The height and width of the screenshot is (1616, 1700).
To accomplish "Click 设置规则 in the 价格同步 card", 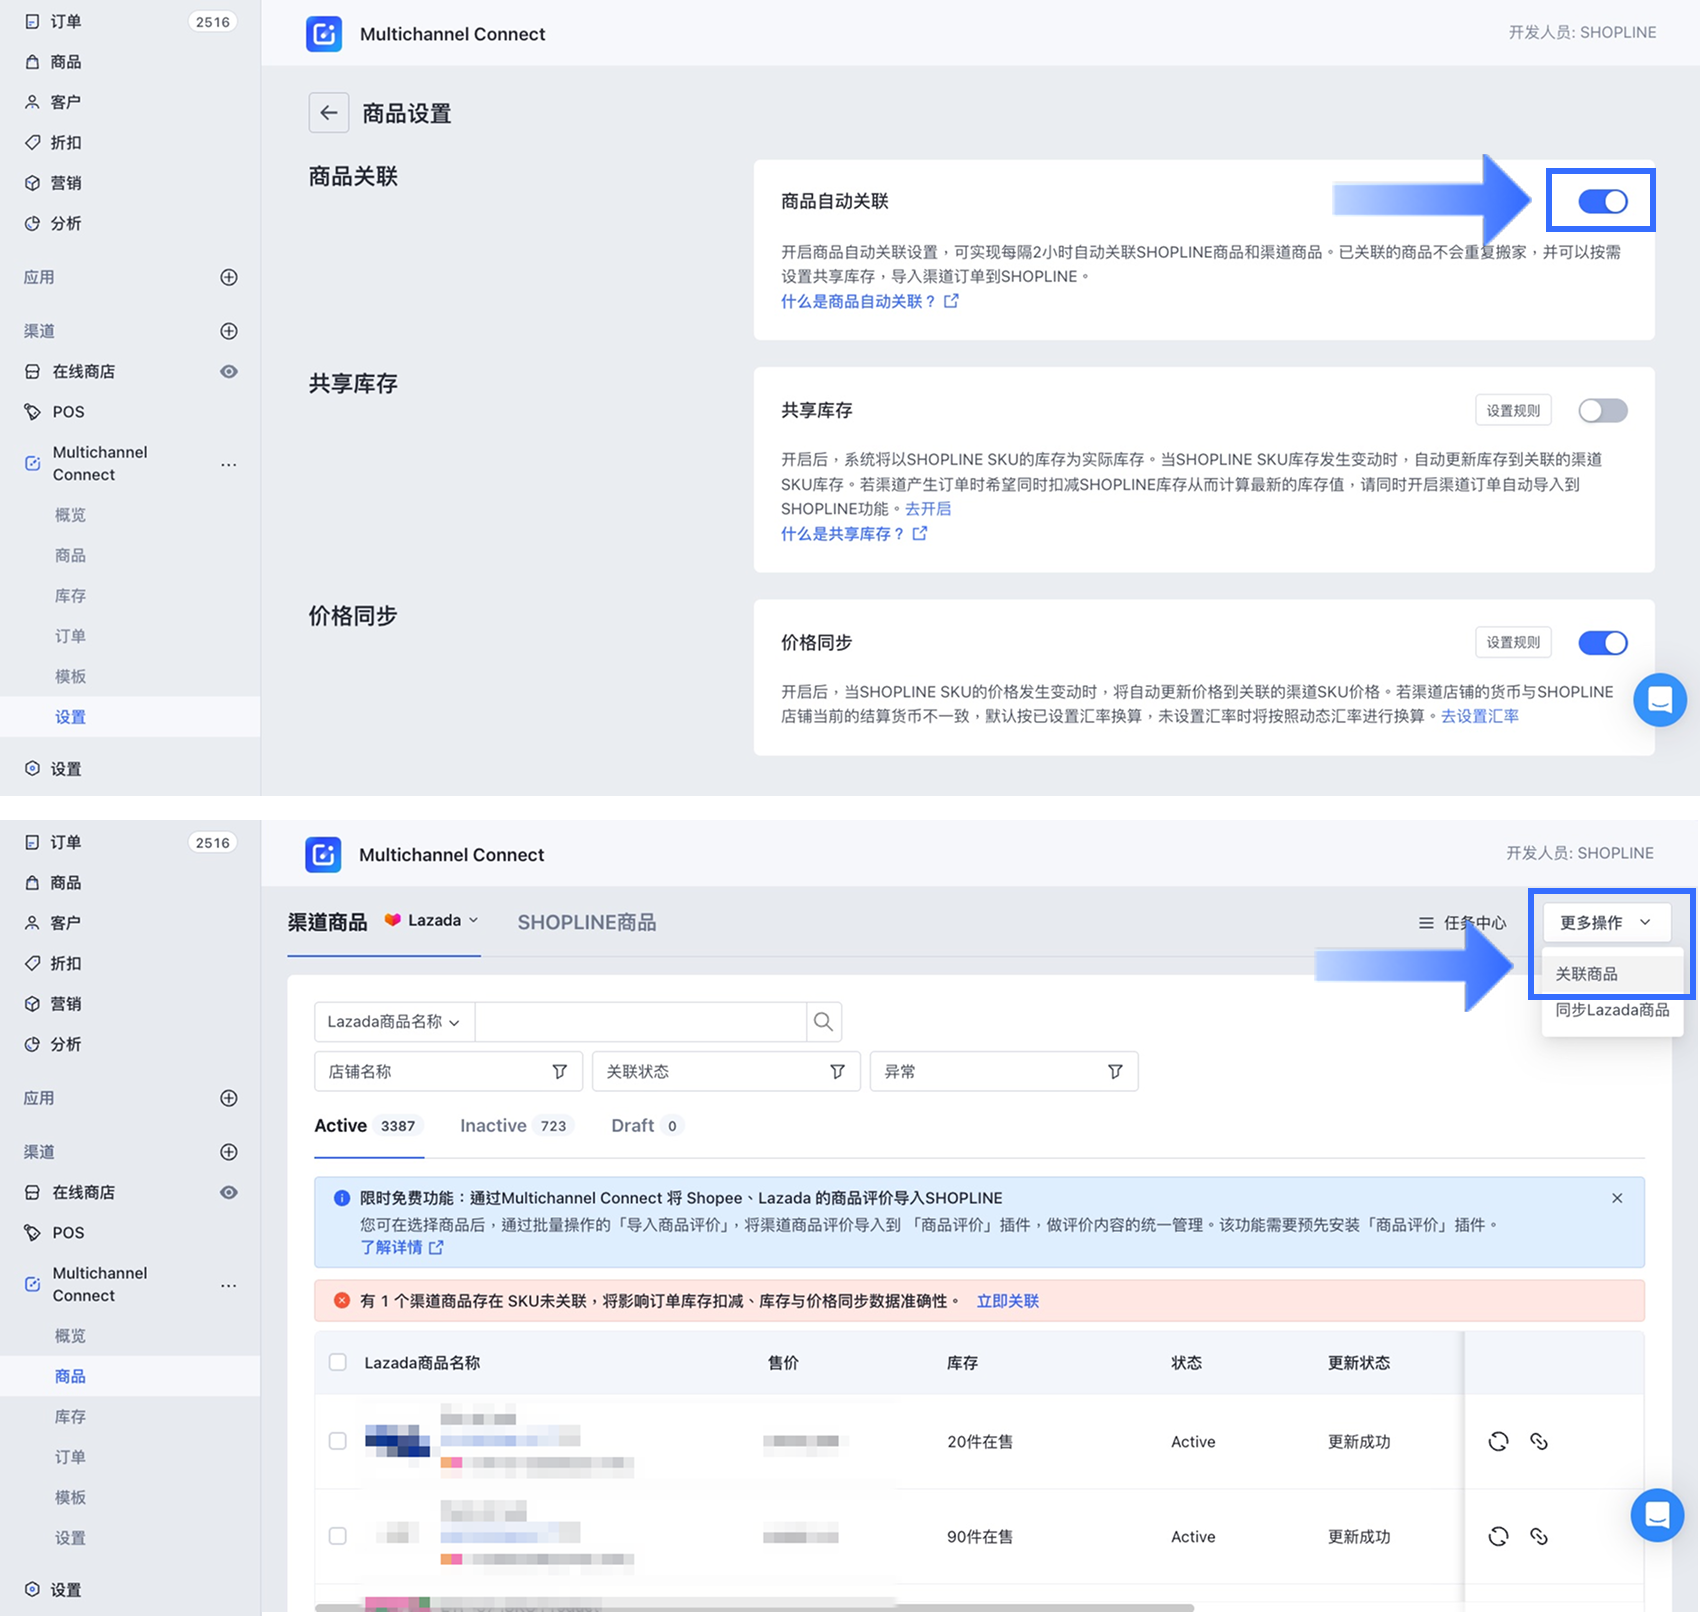I will [x=1513, y=643].
